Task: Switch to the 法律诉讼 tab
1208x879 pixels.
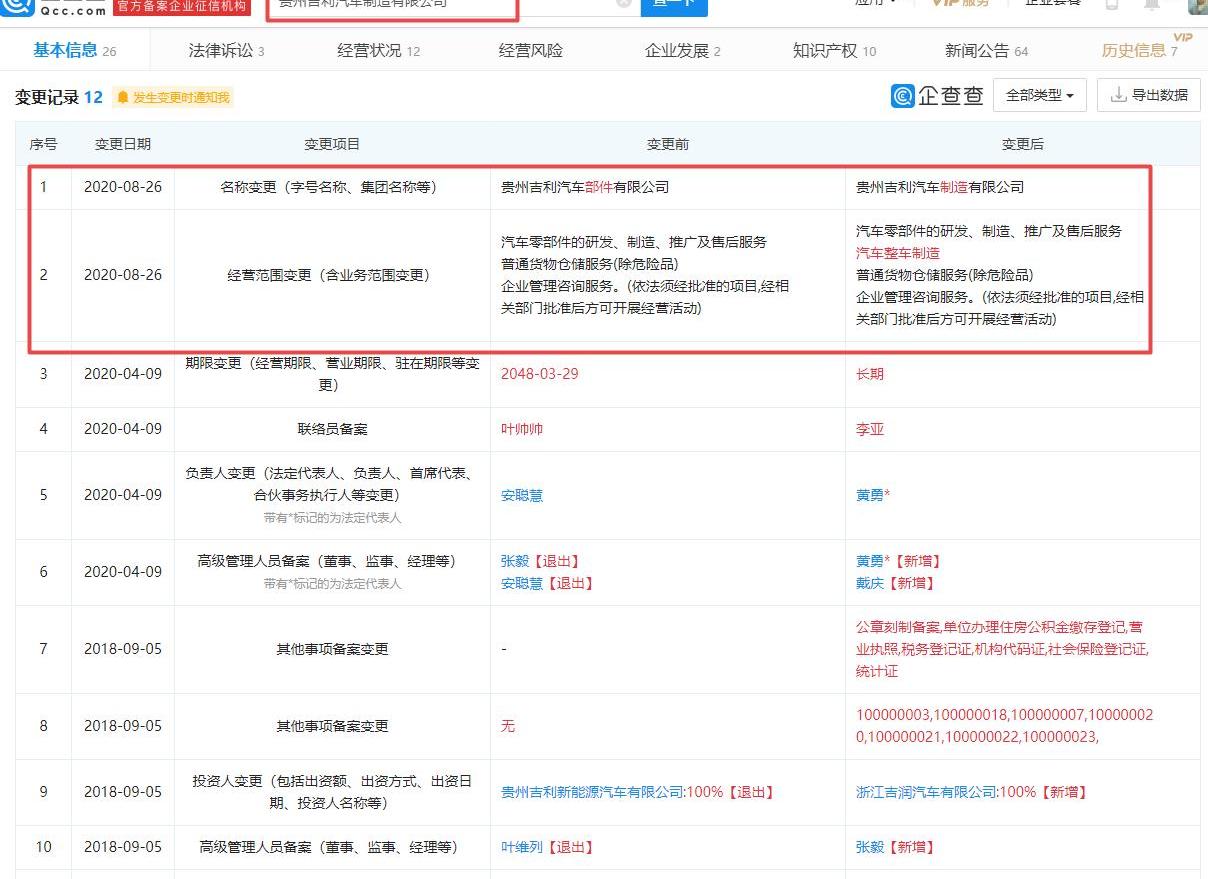Action: [226, 50]
